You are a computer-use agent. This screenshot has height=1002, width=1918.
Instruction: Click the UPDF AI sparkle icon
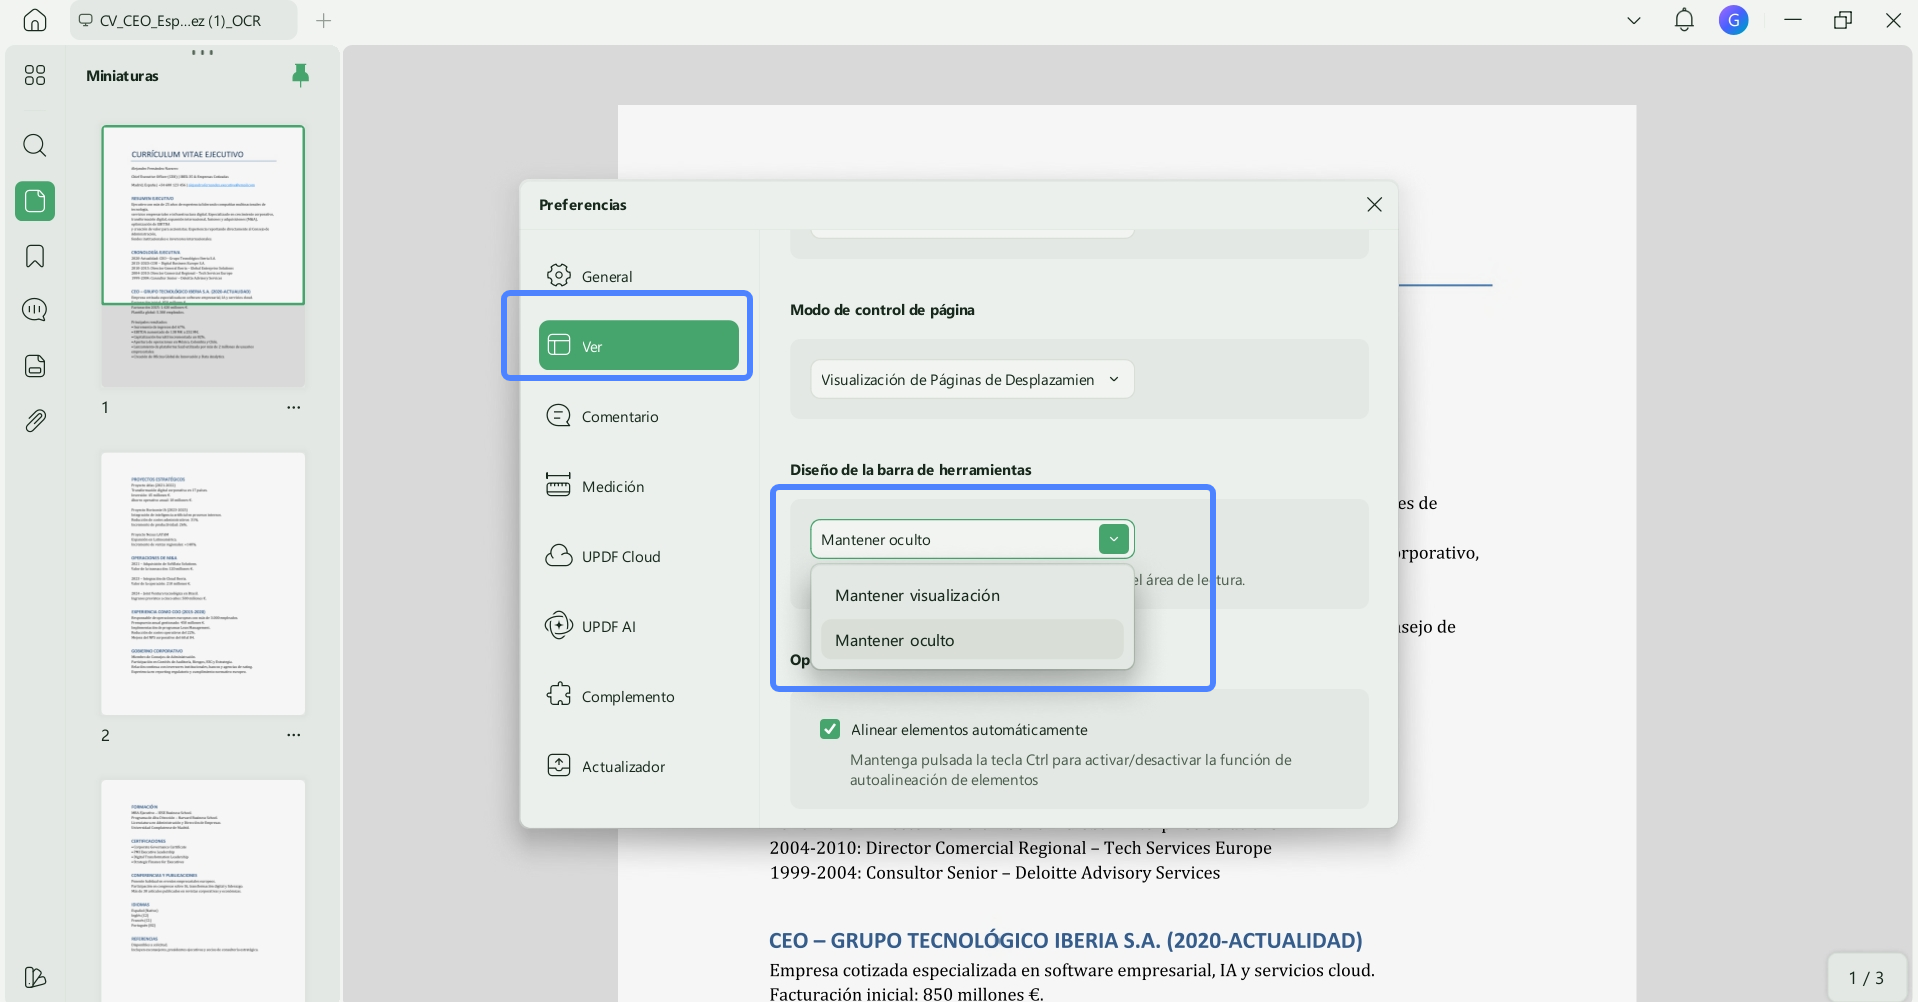(x=559, y=625)
